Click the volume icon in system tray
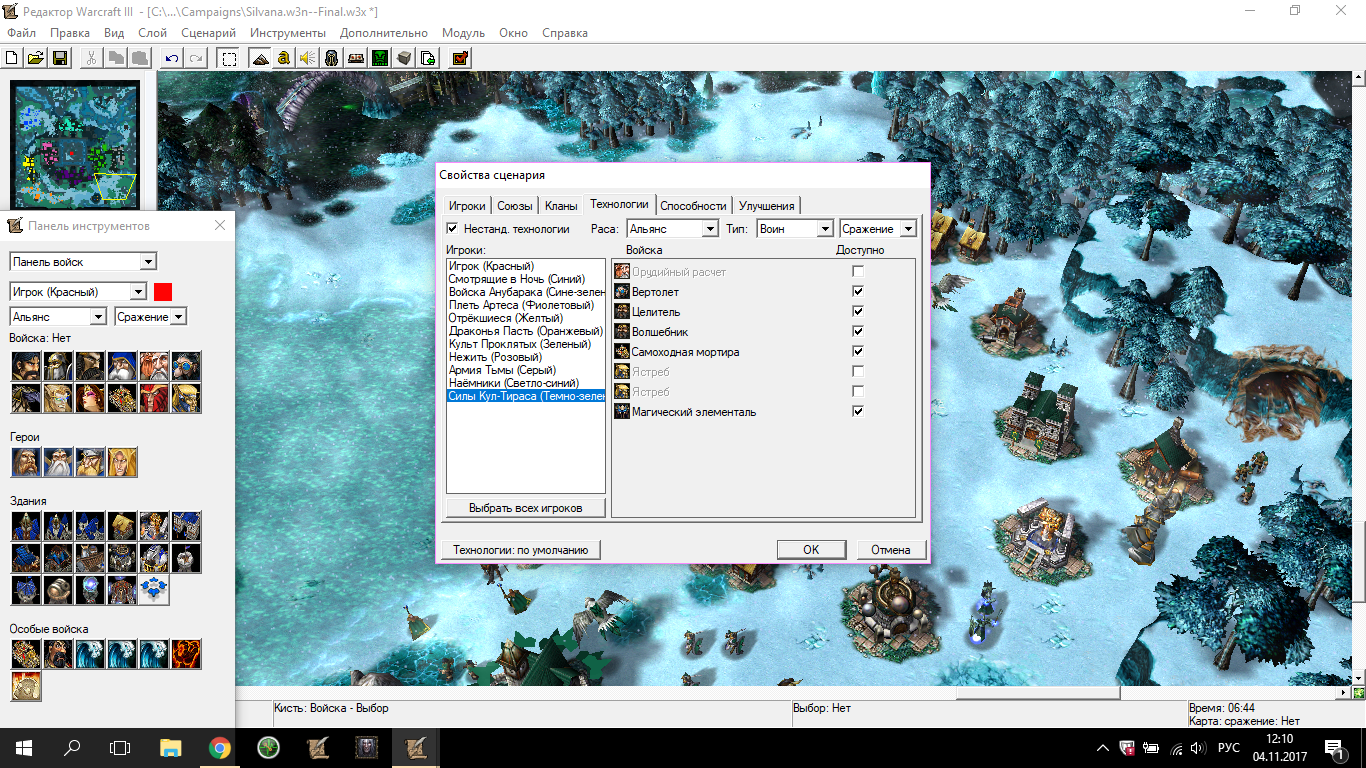 tap(1196, 747)
